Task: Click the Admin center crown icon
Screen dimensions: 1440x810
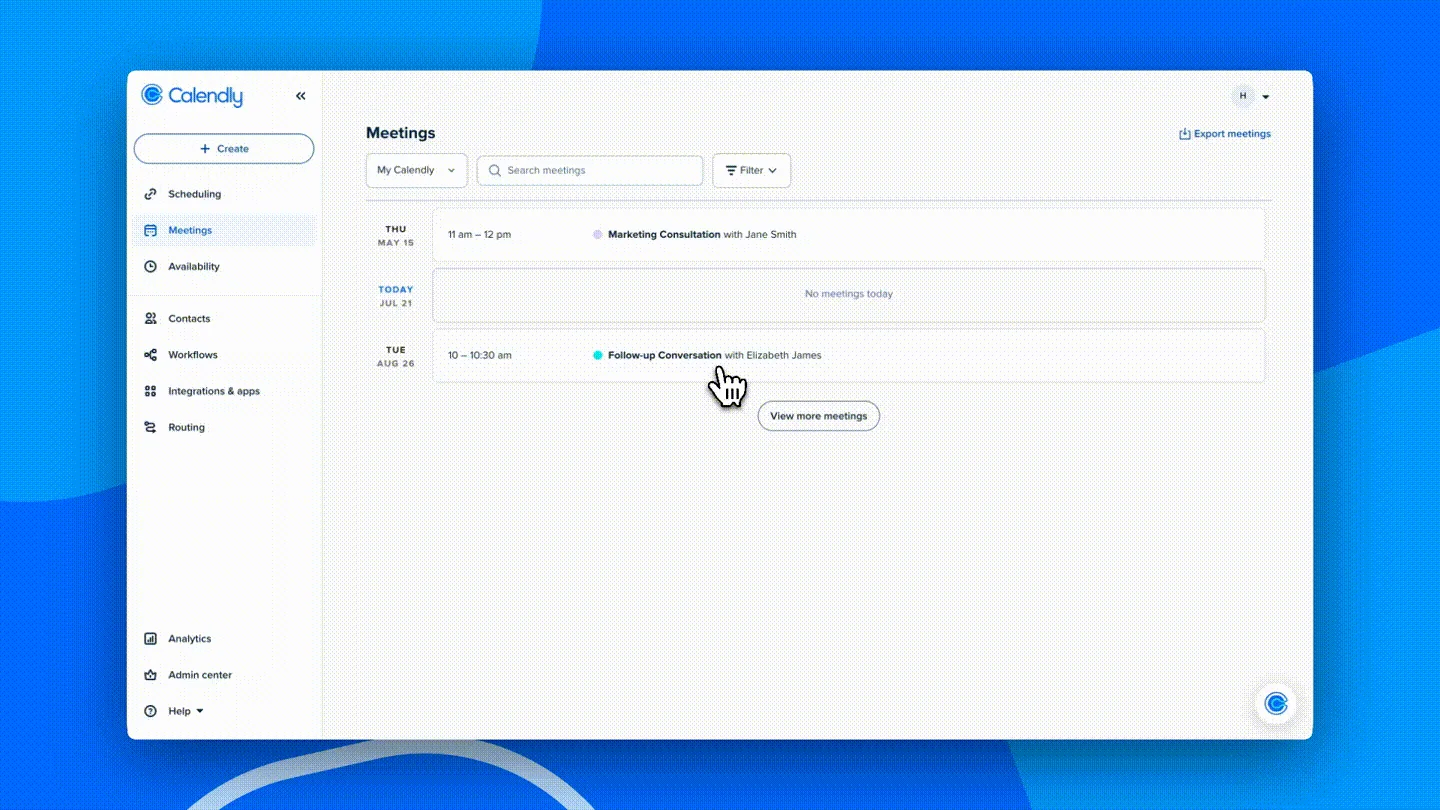Action: tap(150, 675)
